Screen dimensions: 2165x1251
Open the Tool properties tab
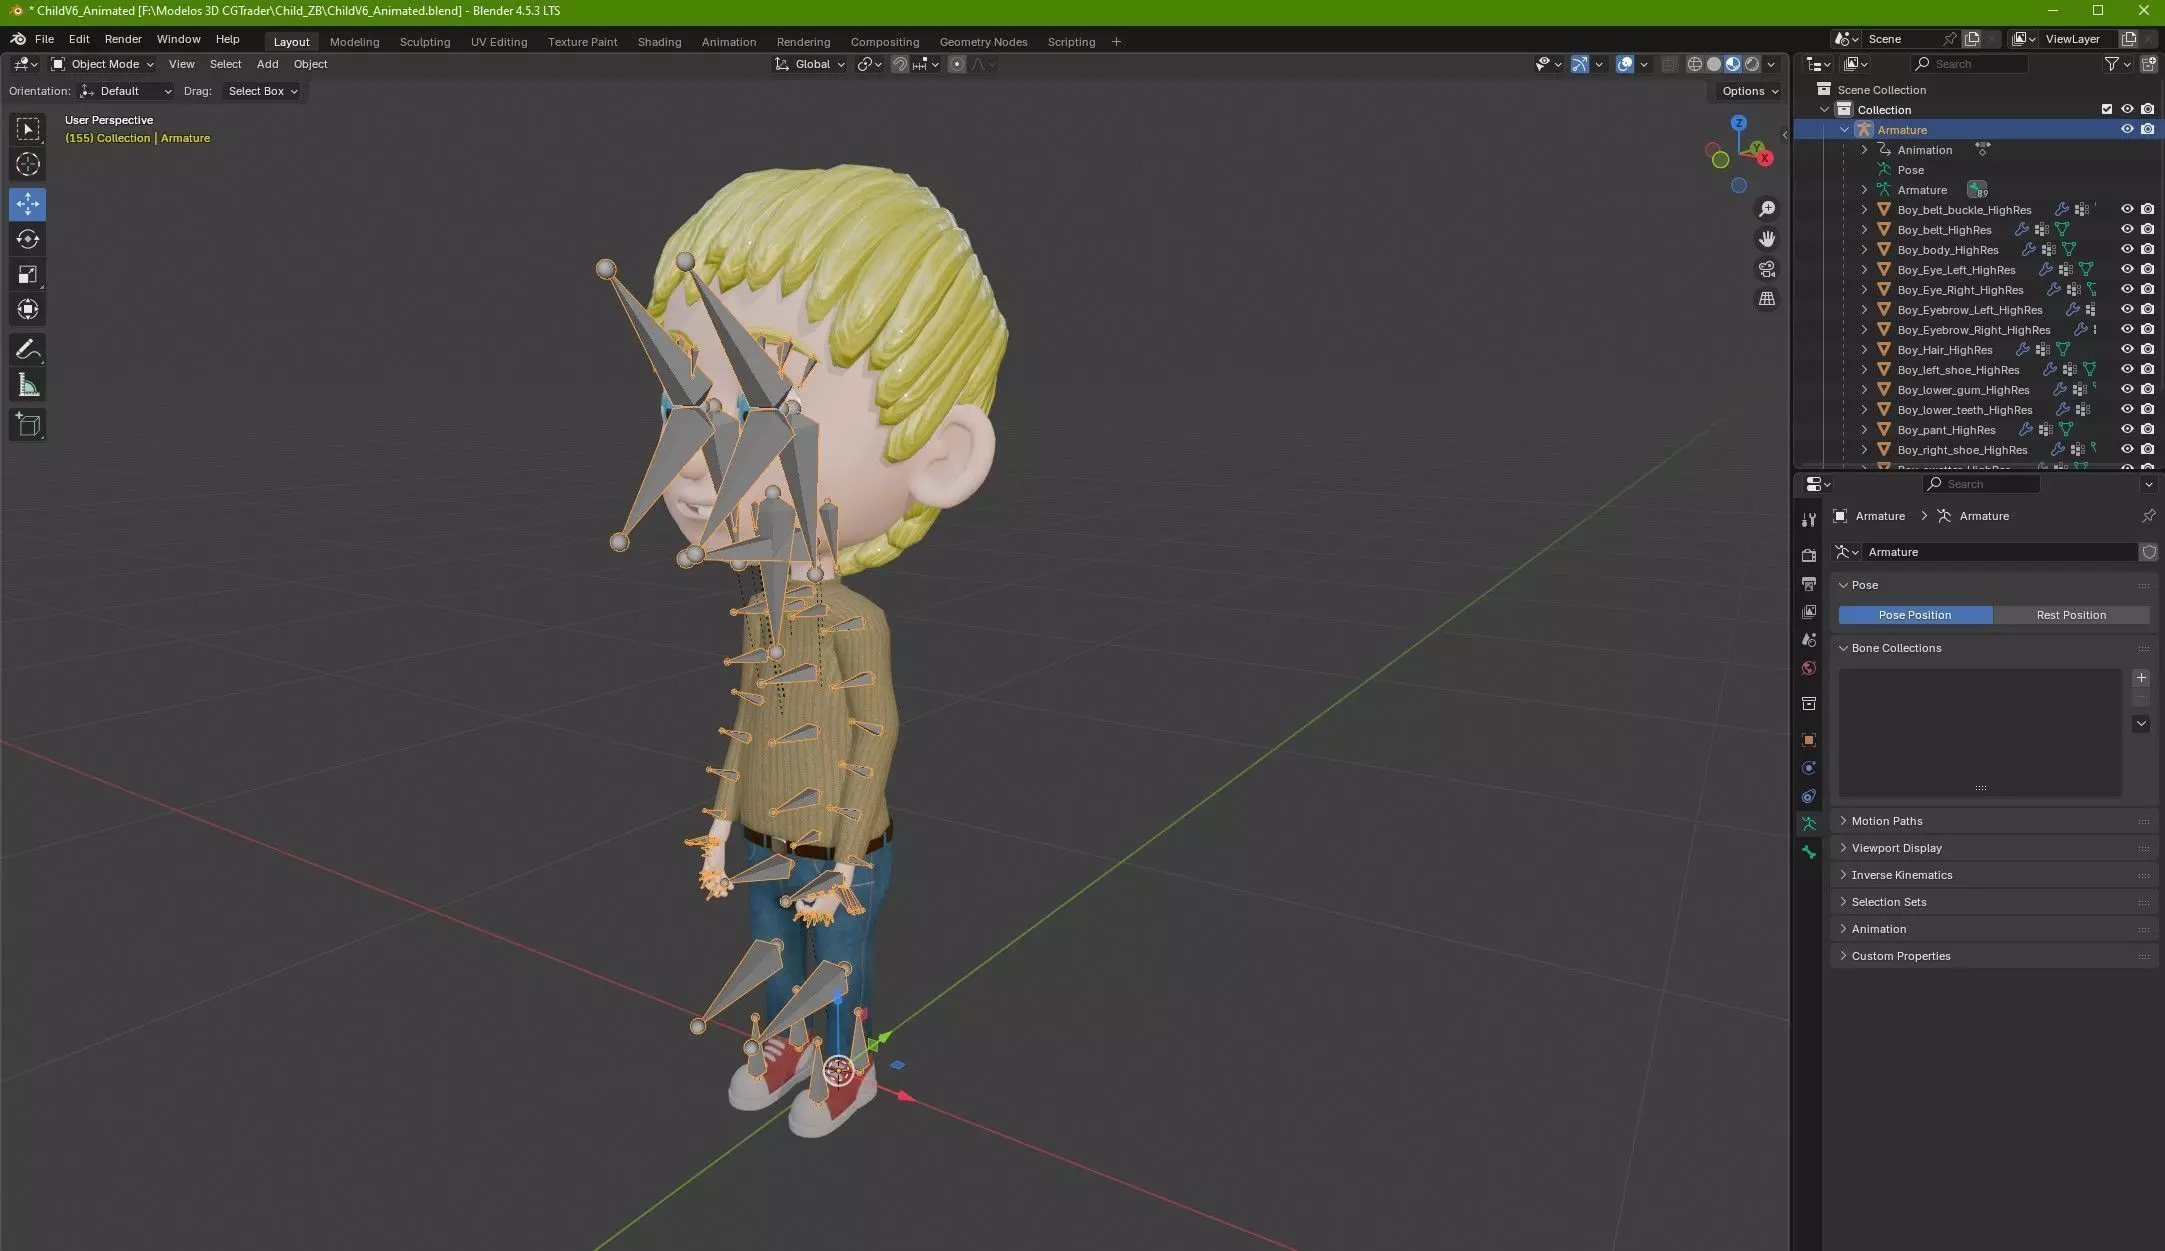pos(1808,520)
